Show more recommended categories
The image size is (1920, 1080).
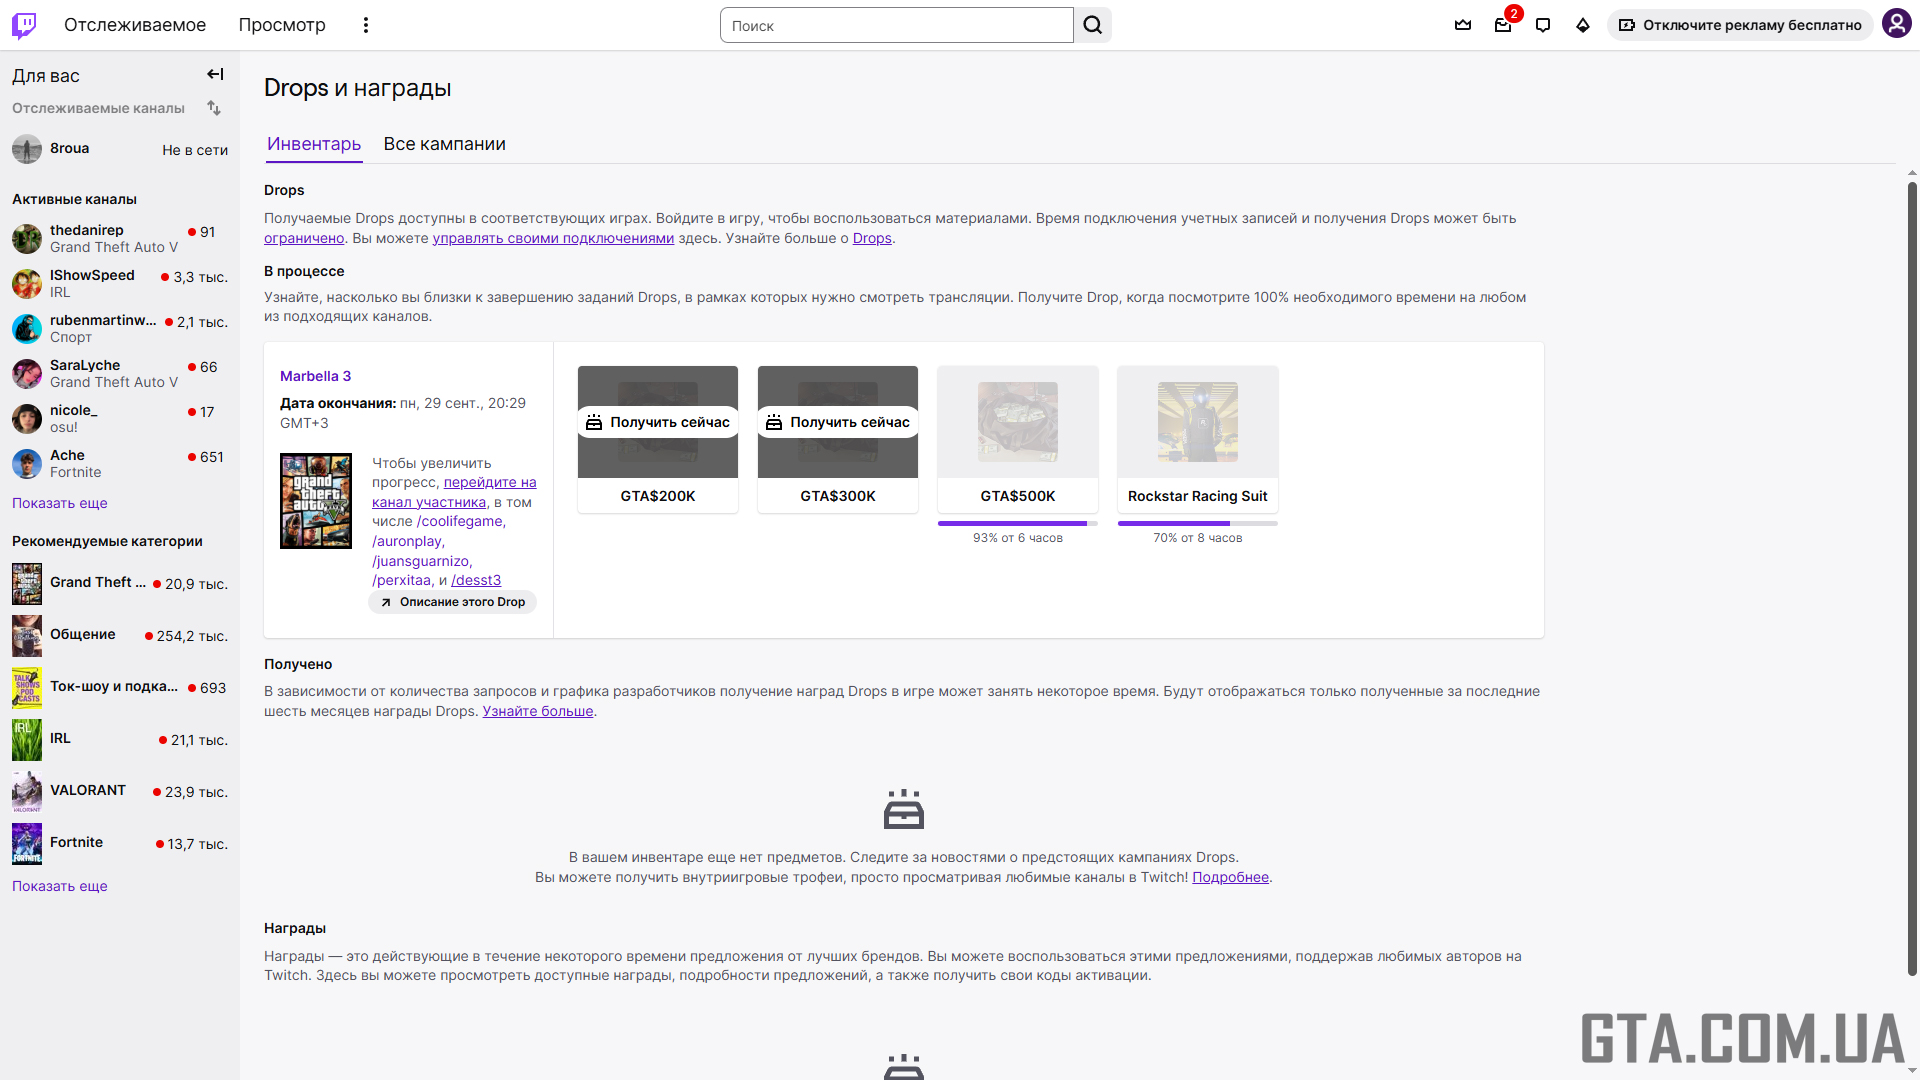[59, 886]
